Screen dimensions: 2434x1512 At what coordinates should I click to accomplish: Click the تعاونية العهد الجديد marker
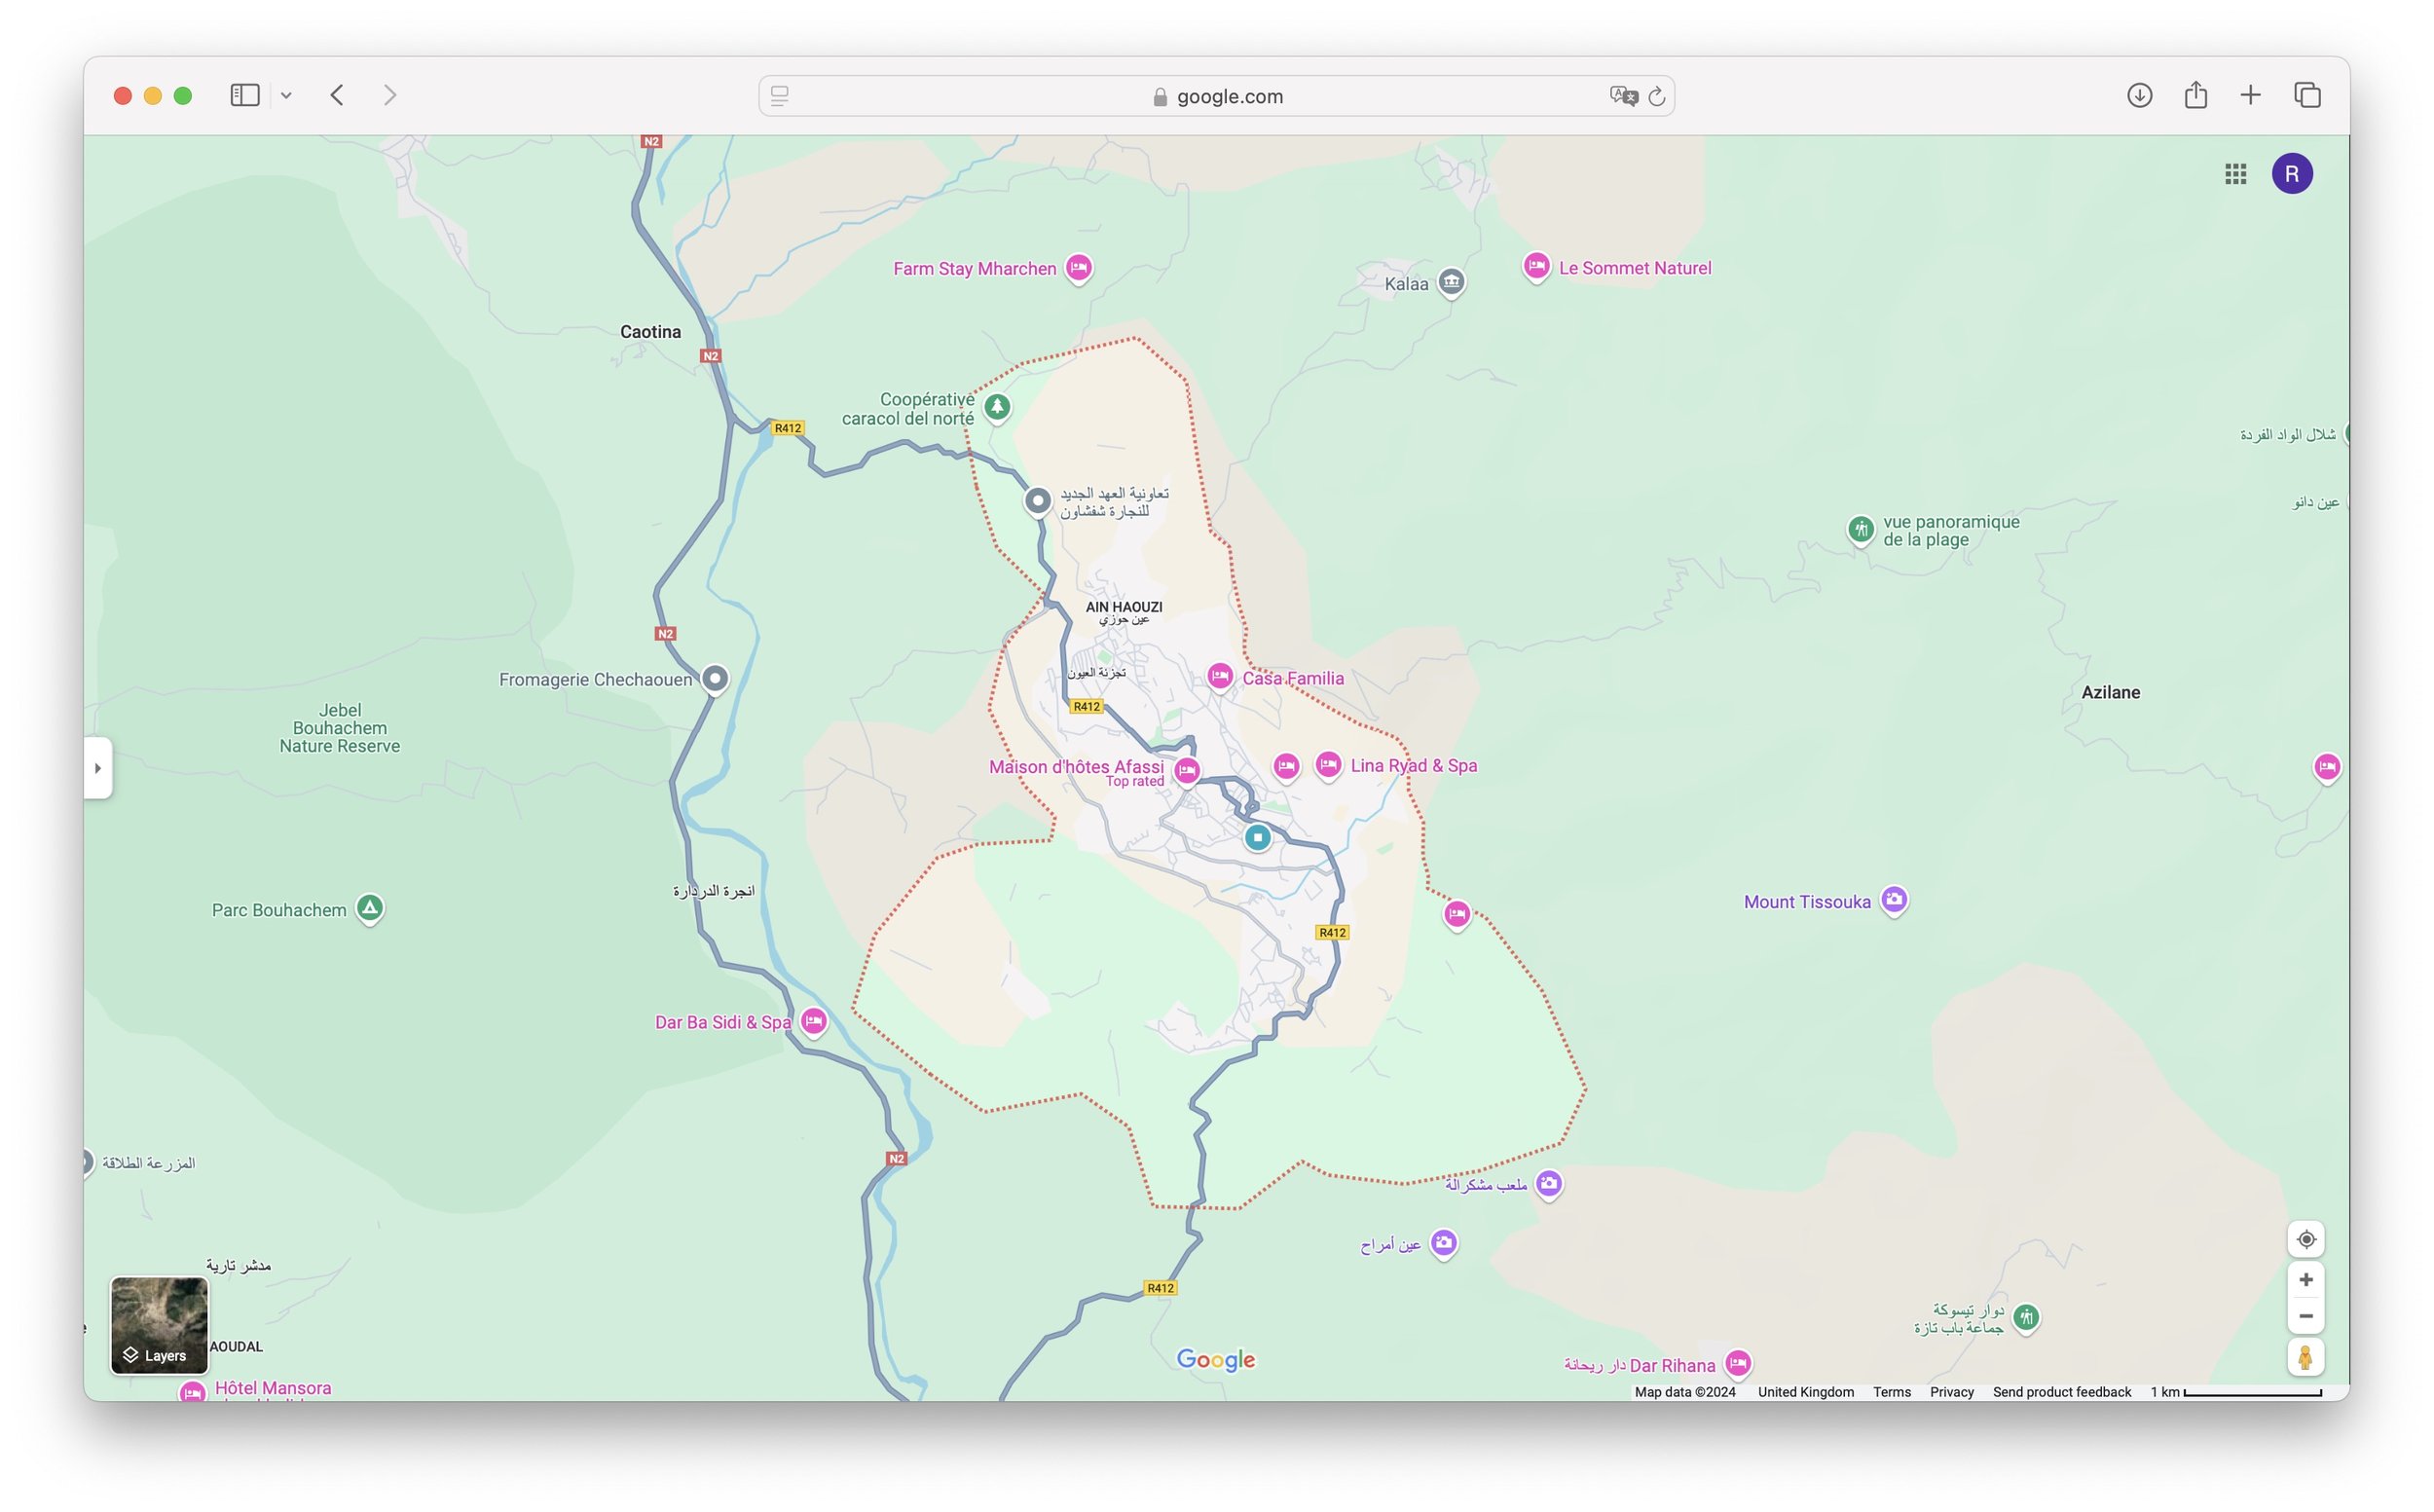(x=1038, y=500)
